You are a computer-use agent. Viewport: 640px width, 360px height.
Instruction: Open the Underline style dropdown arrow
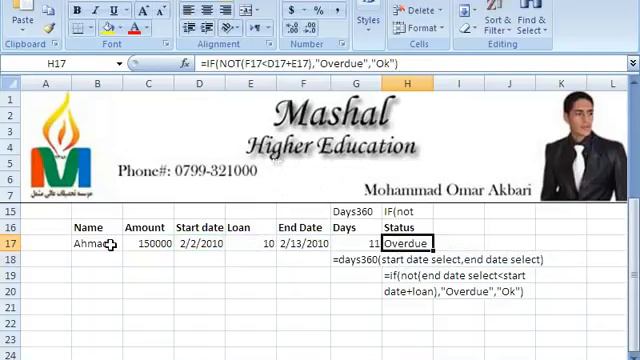click(126, 11)
